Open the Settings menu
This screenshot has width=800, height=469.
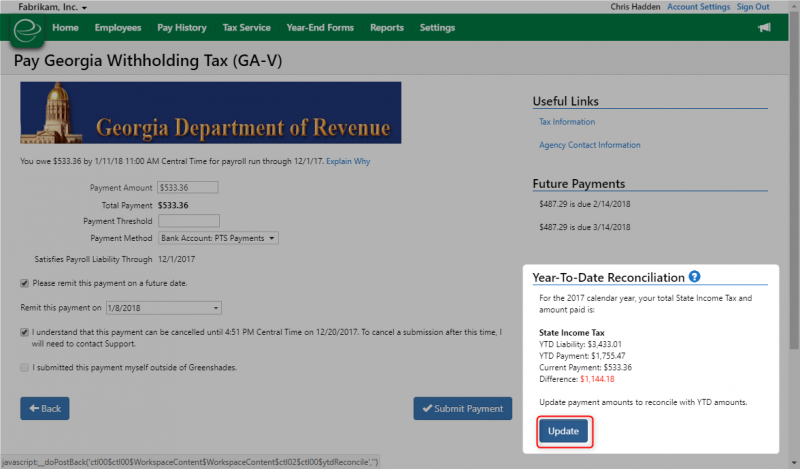coord(437,28)
